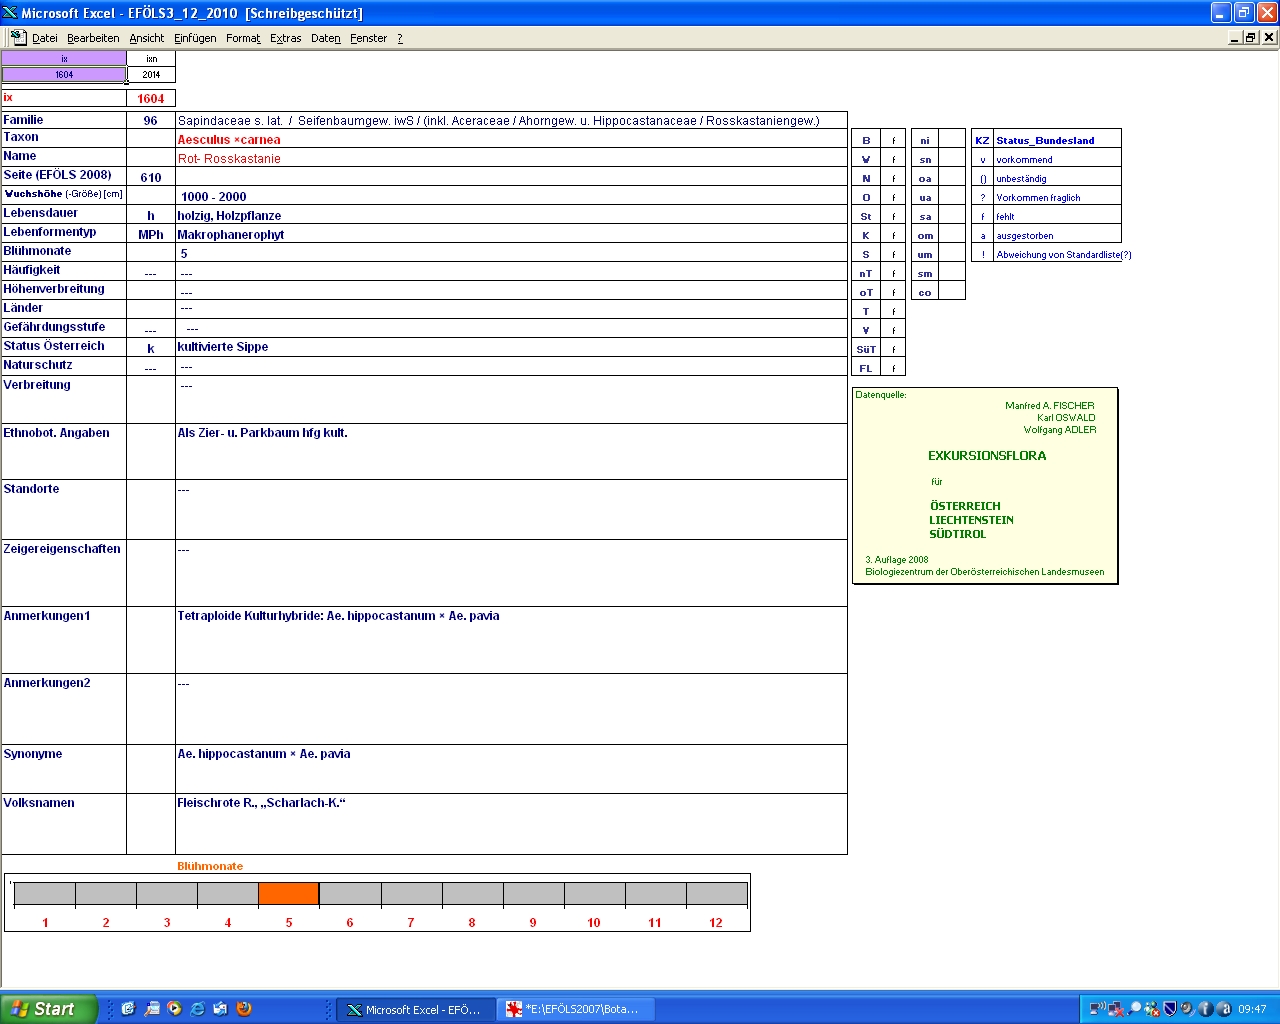Image resolution: width=1280 pixels, height=1024 pixels.
Task: Click the Volksnamen value Fleischrote R.
Action: (261, 803)
